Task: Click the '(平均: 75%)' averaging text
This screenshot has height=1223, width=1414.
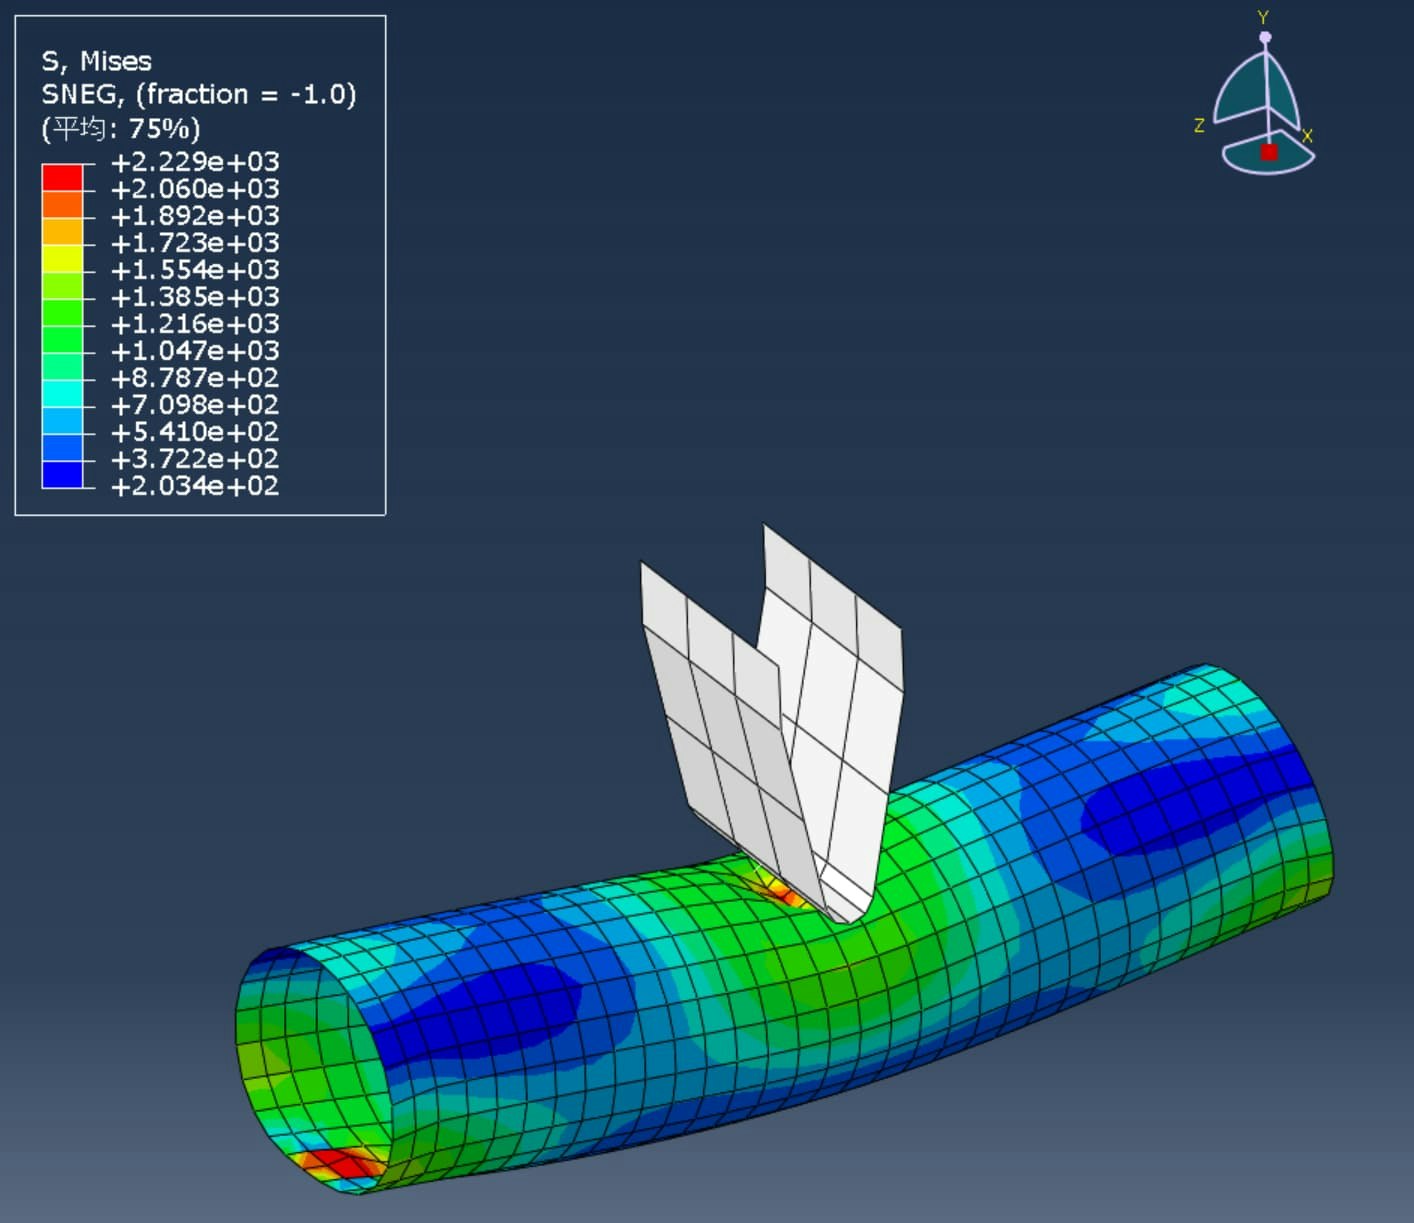Action: pos(121,129)
